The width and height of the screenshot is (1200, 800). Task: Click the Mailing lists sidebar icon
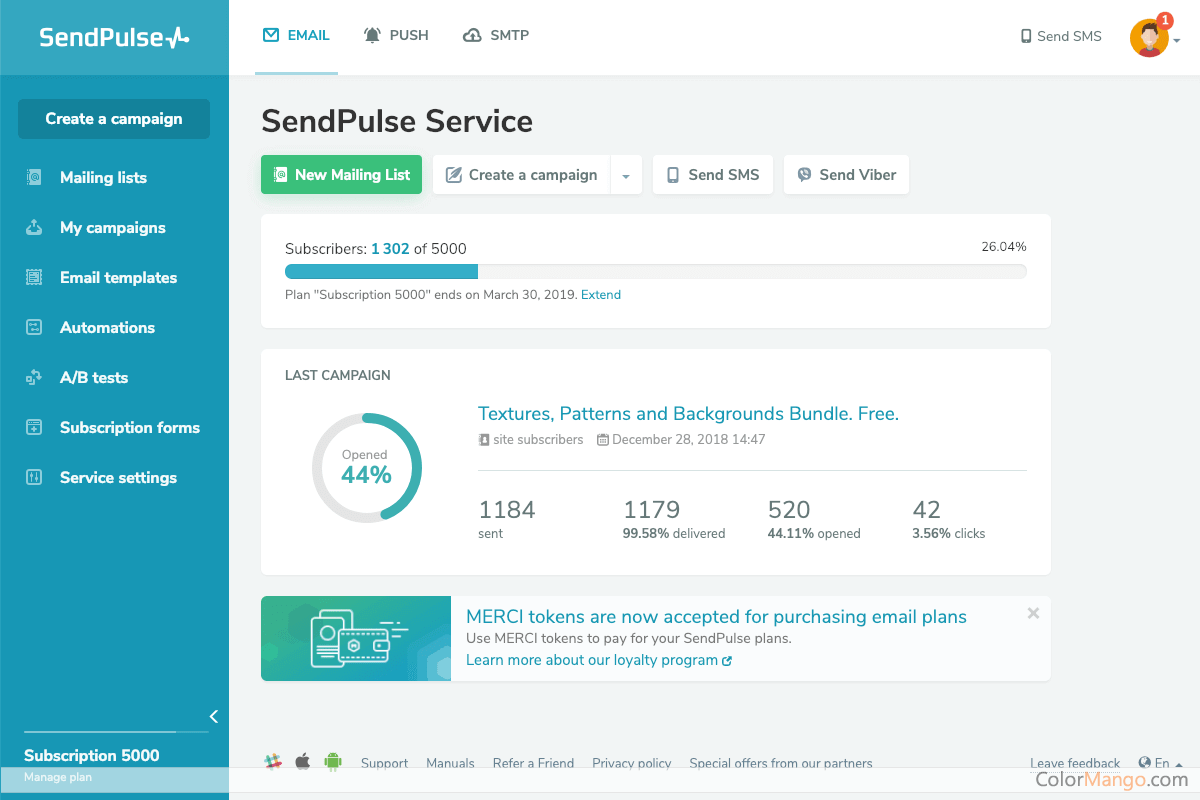34,178
